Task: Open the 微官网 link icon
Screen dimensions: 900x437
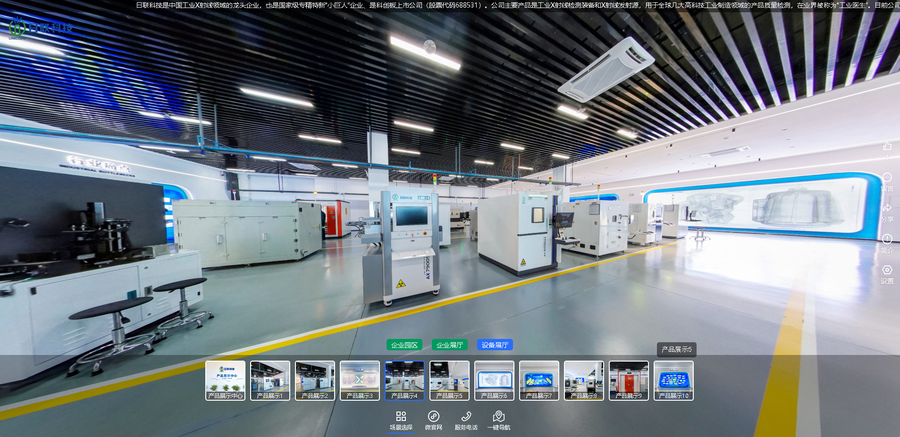Action: tap(433, 416)
